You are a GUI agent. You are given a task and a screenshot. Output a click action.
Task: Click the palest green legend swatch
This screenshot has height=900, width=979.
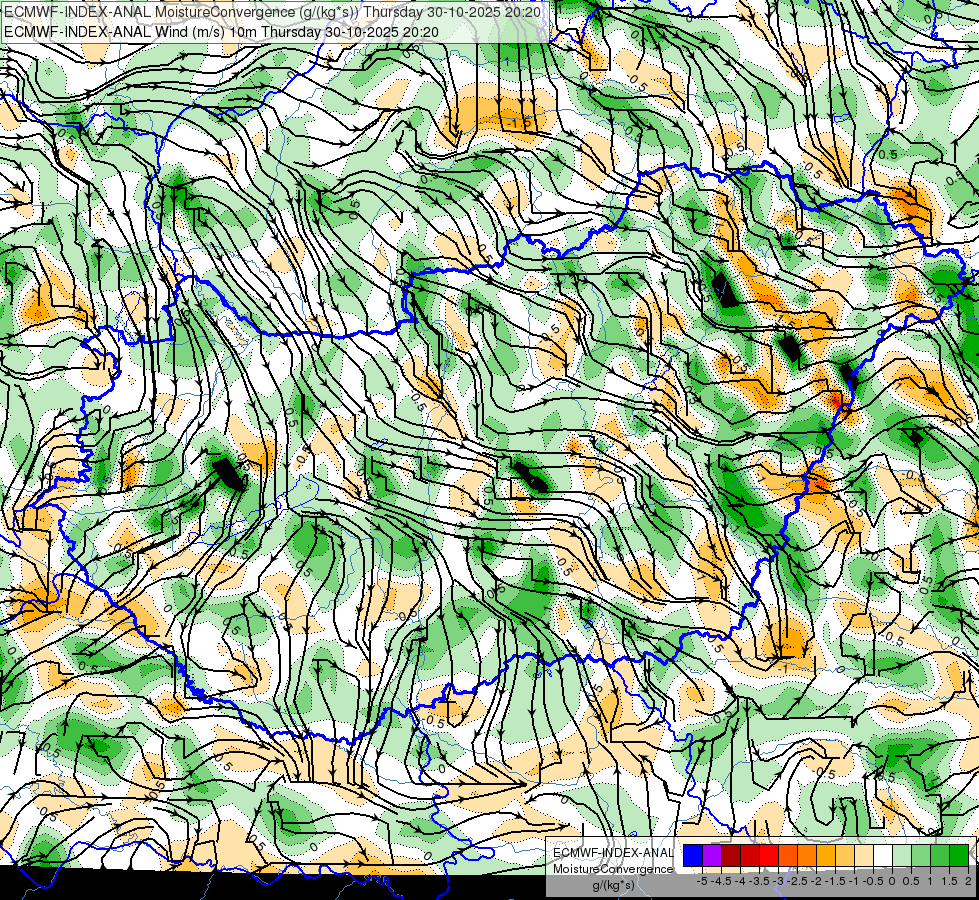pyautogui.click(x=902, y=855)
